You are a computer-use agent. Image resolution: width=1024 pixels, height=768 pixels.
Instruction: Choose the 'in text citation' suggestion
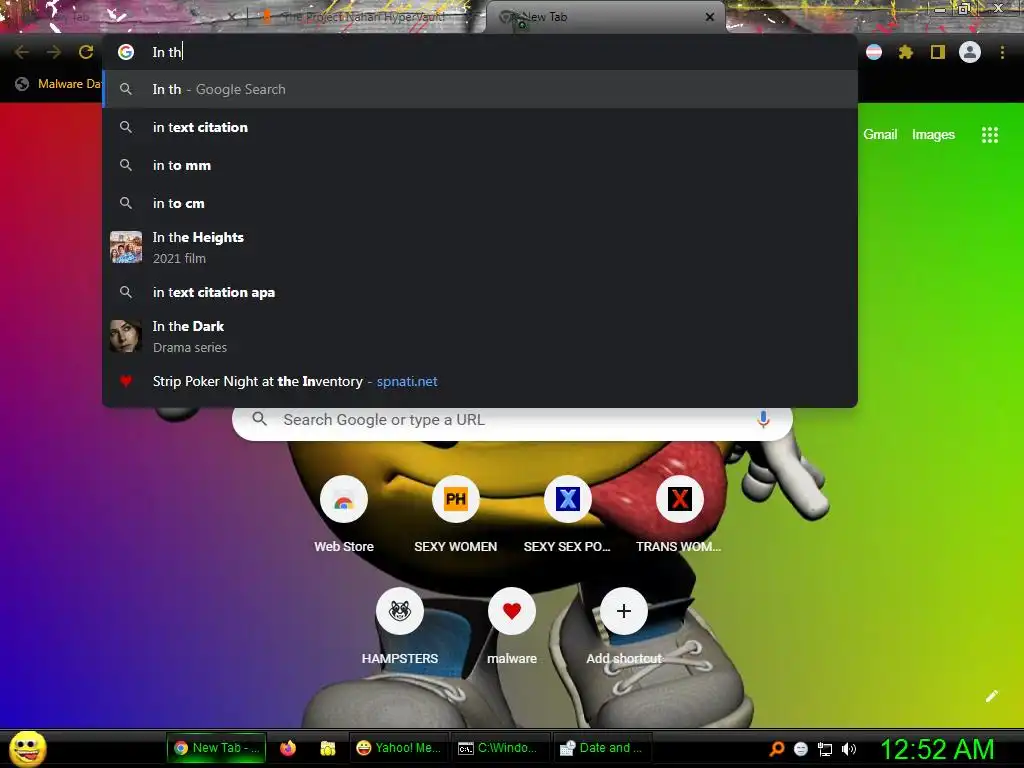(480, 127)
